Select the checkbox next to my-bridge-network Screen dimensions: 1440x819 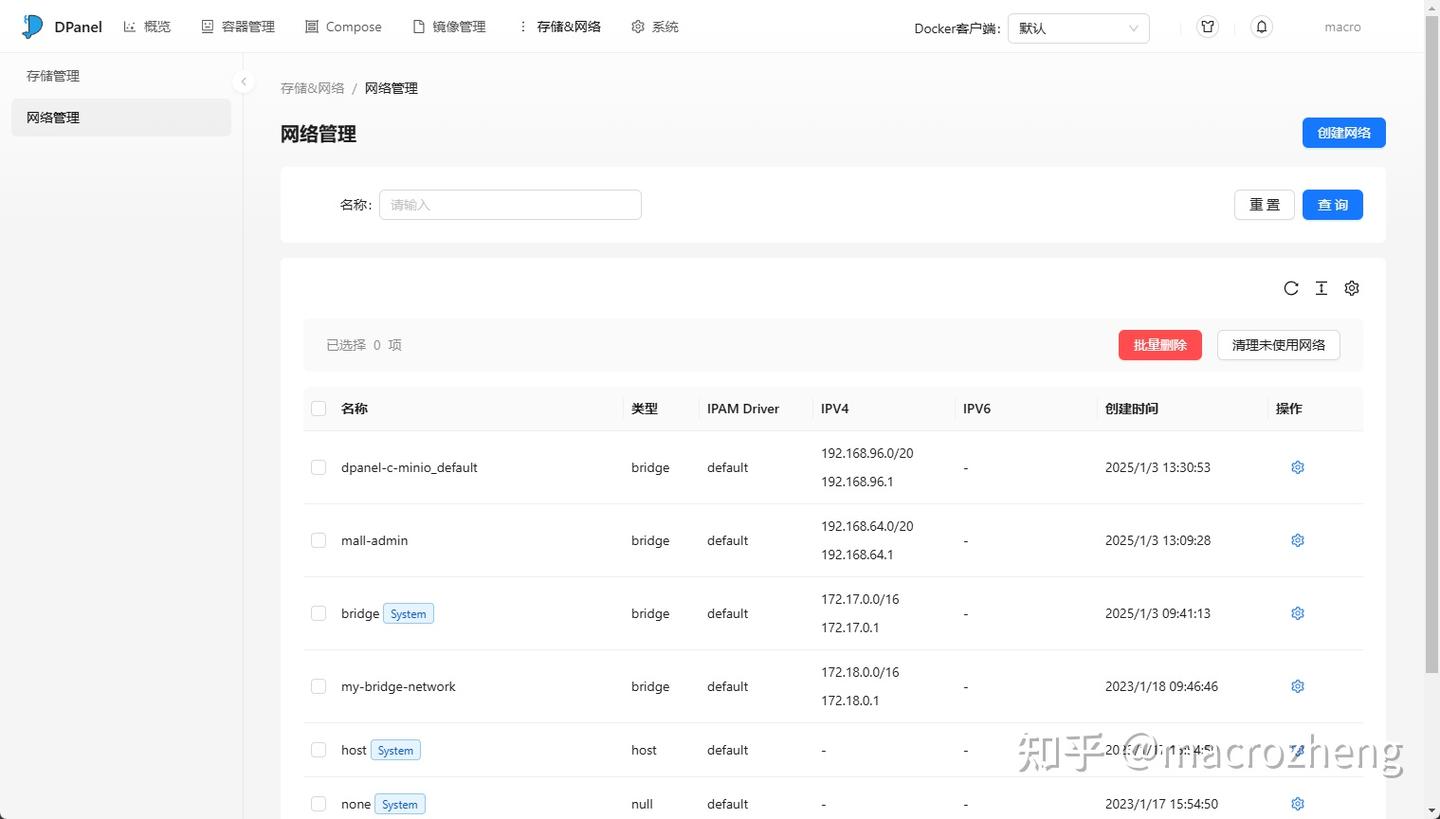point(318,686)
